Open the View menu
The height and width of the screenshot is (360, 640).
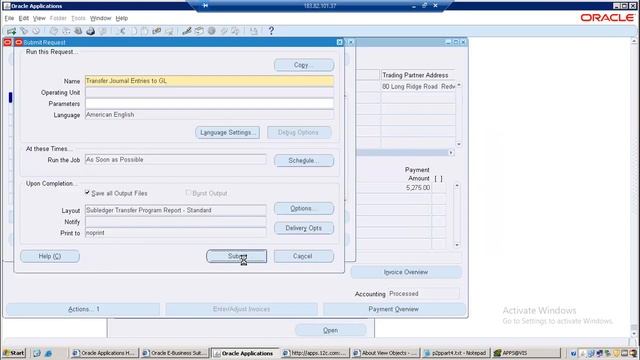(x=39, y=18)
